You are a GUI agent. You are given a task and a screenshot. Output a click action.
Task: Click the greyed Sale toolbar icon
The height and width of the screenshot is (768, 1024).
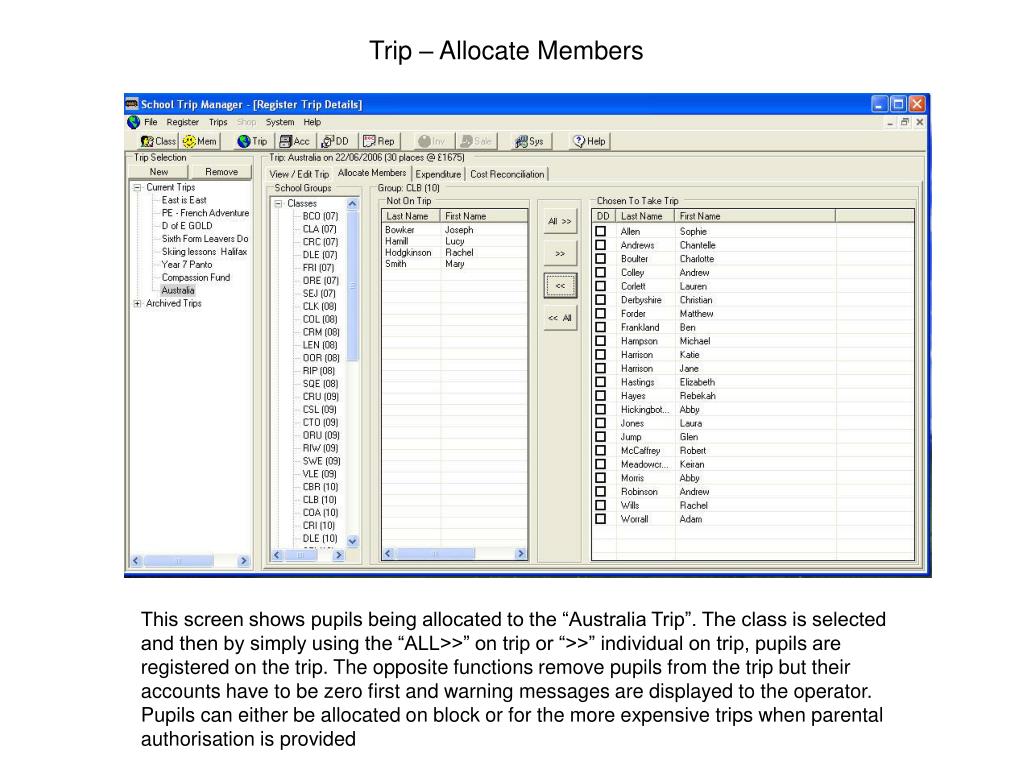476,141
